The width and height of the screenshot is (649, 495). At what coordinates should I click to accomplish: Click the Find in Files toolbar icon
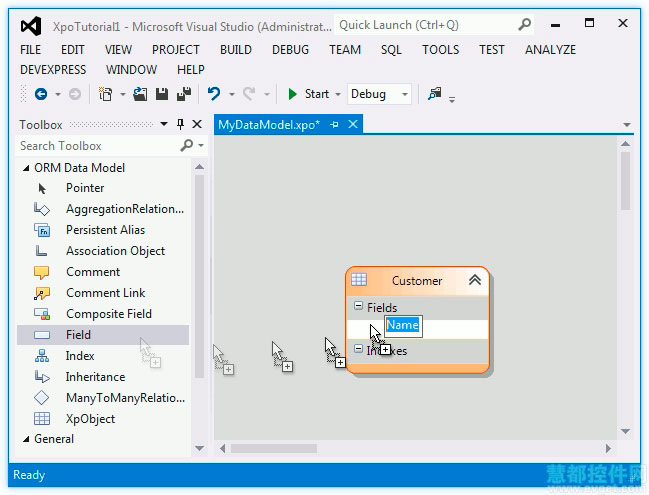click(x=435, y=94)
